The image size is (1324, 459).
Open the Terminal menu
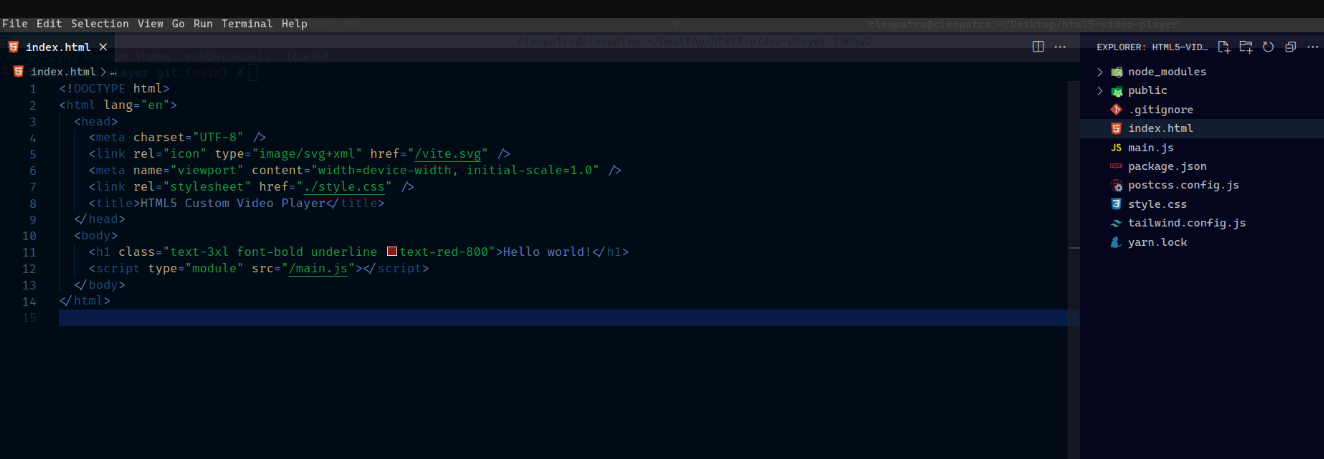pyautogui.click(x=247, y=24)
